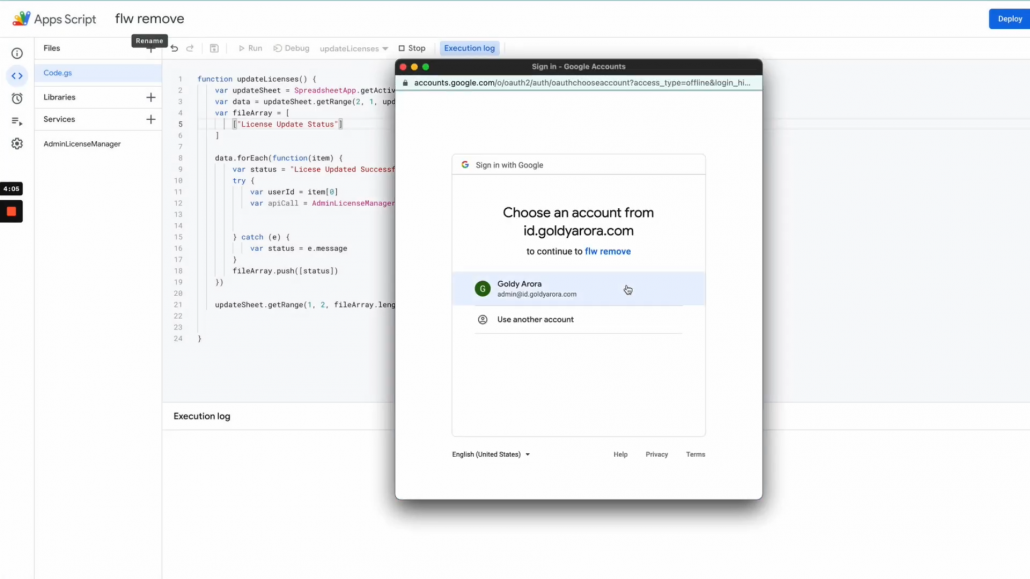Click the Undo arrow in toolbar
Screen dimensions: 1030x579
(174, 48)
